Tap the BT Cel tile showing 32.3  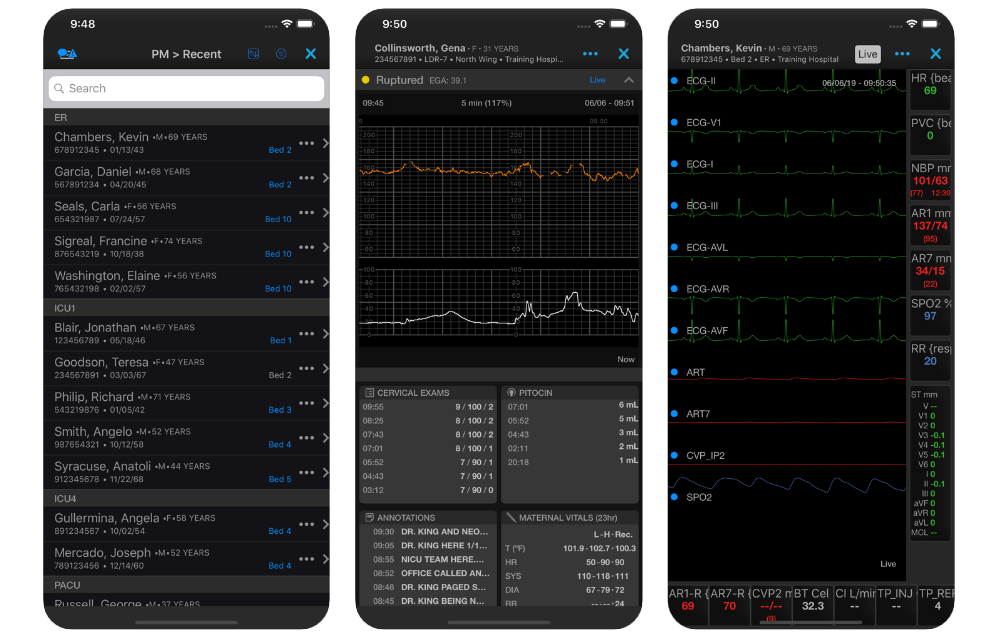pyautogui.click(x=812, y=605)
